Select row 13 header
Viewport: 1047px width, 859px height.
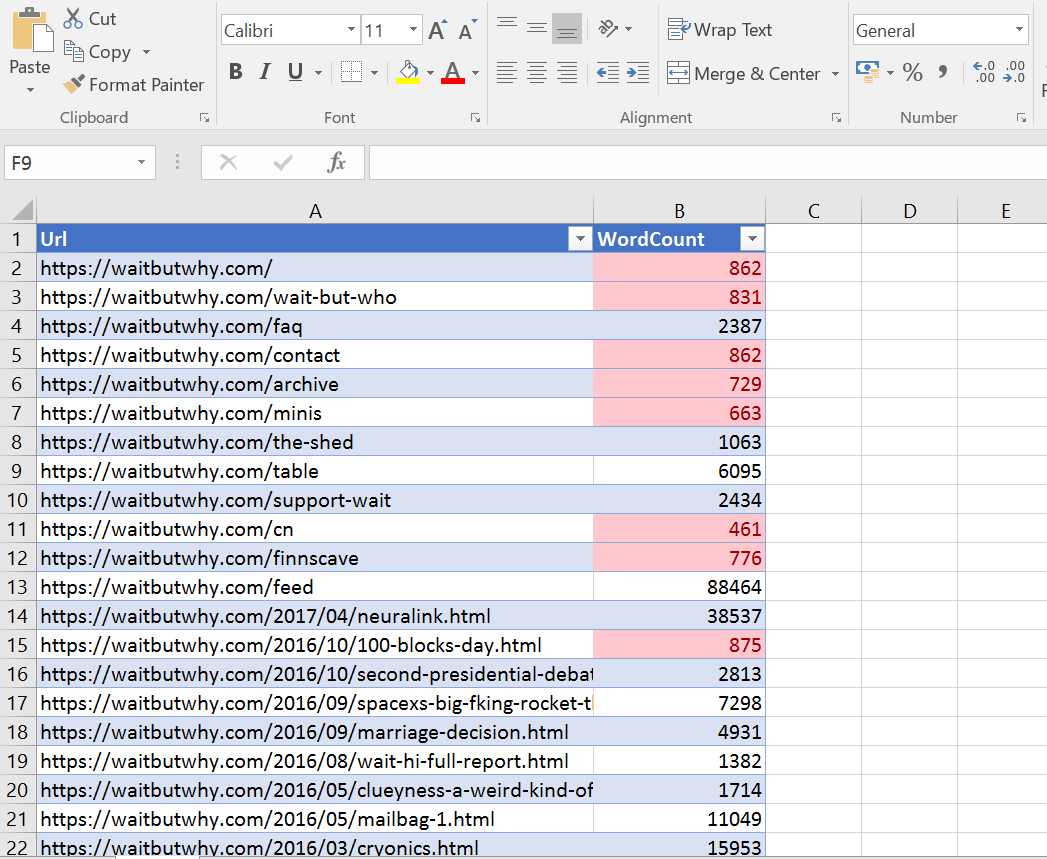(x=18, y=586)
